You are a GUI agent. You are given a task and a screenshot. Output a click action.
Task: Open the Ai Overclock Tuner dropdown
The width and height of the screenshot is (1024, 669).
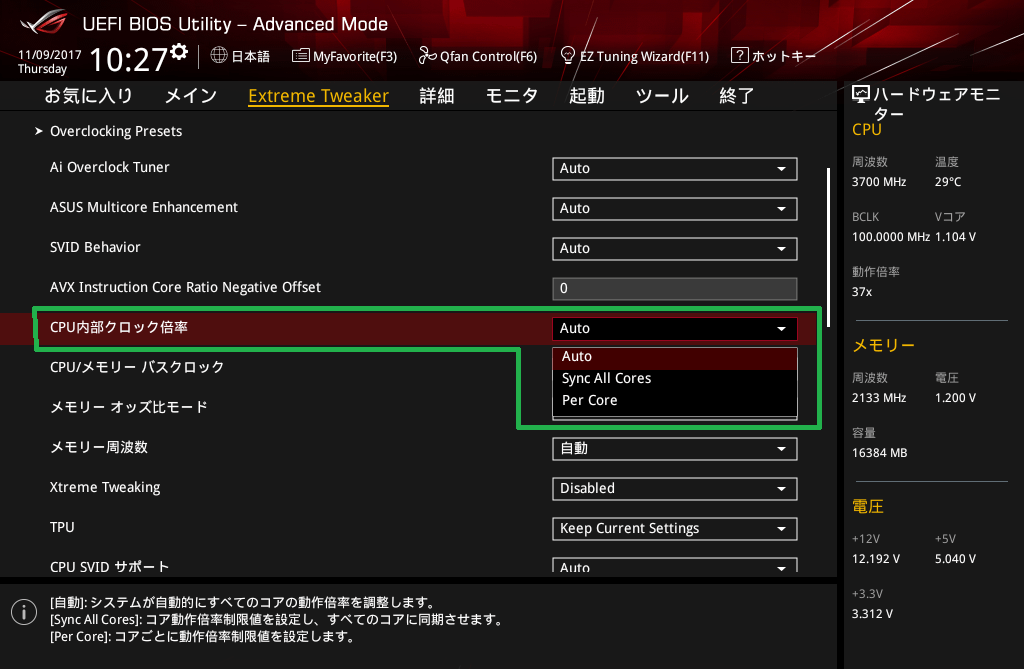[x=675, y=169]
